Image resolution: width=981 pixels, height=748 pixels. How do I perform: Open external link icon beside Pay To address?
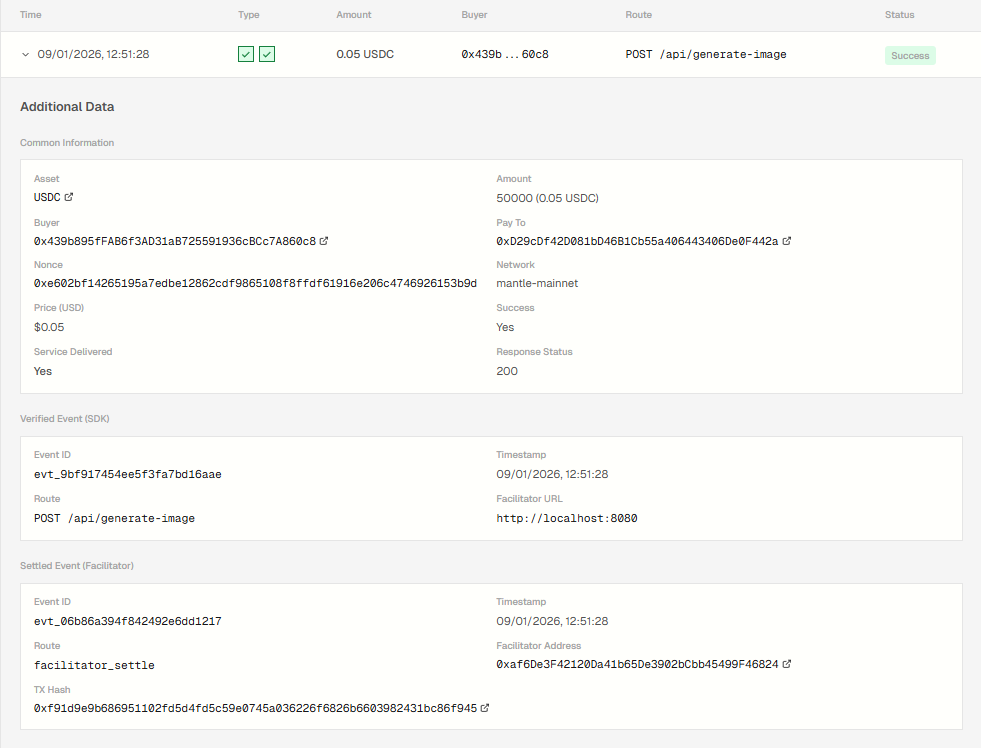[x=787, y=241]
